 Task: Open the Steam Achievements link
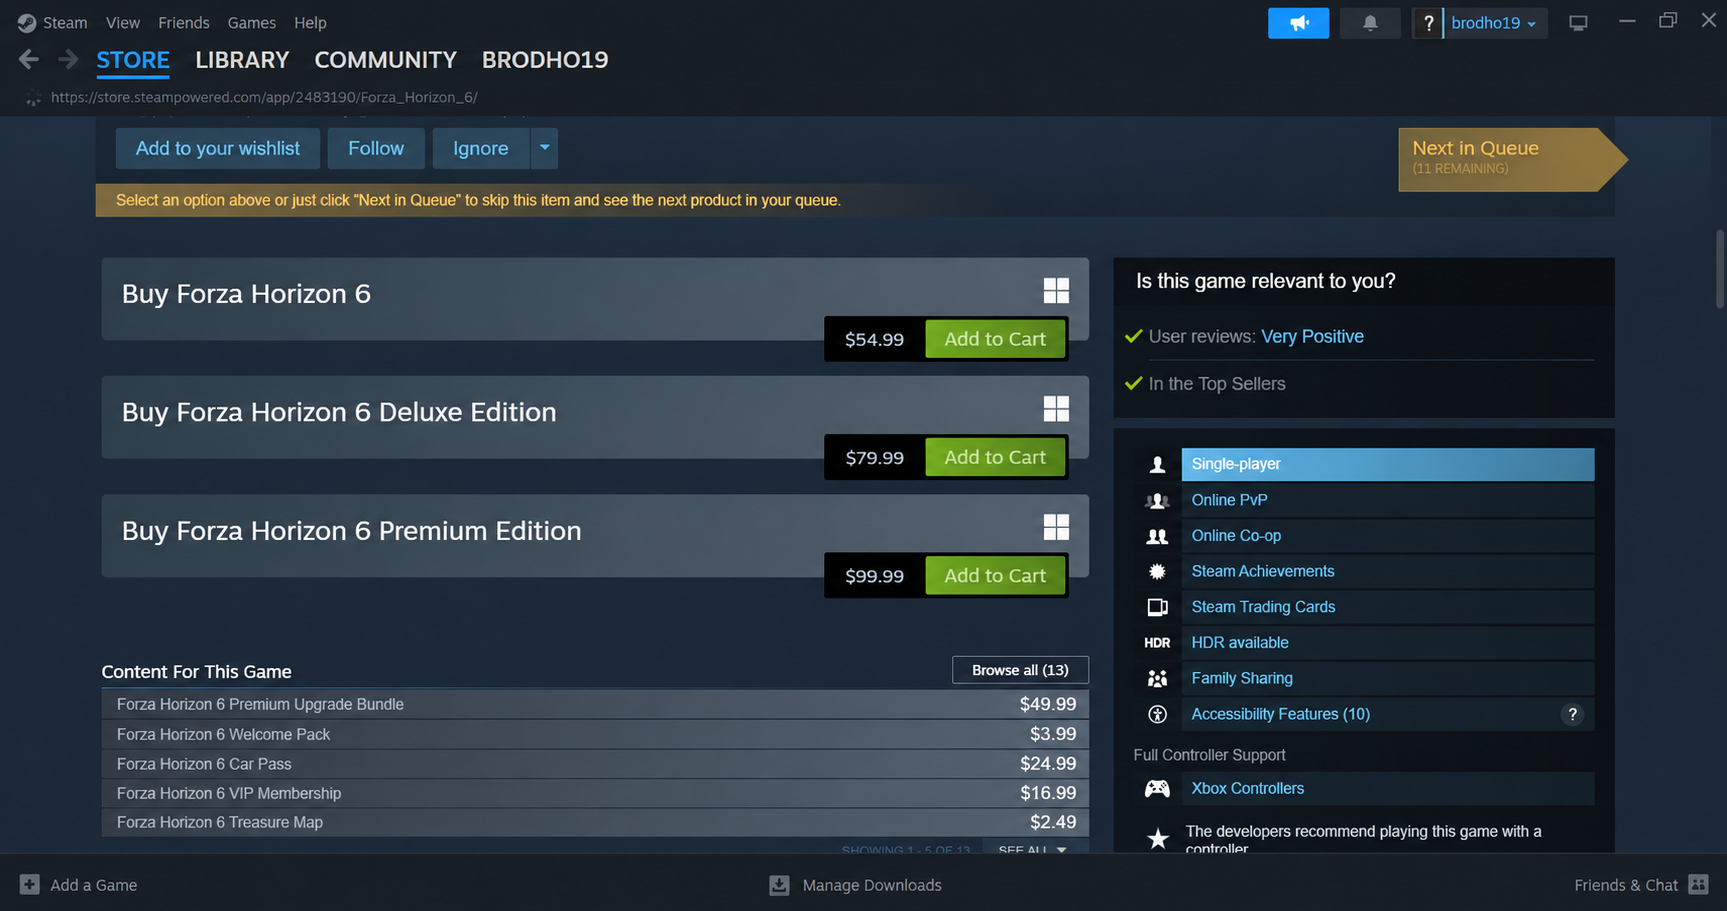pyautogui.click(x=1388, y=571)
